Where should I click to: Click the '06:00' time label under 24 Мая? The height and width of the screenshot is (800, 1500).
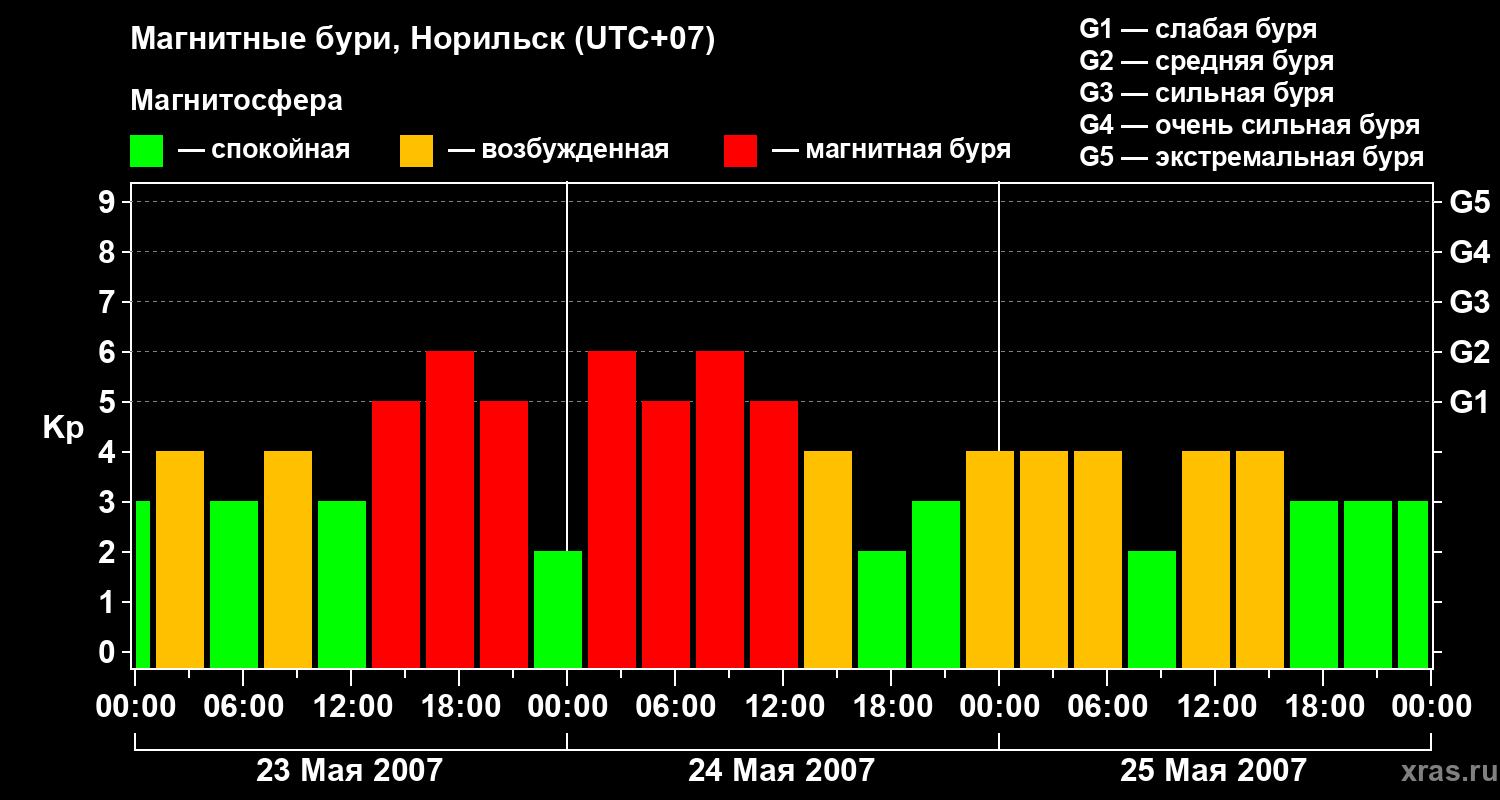click(x=675, y=706)
